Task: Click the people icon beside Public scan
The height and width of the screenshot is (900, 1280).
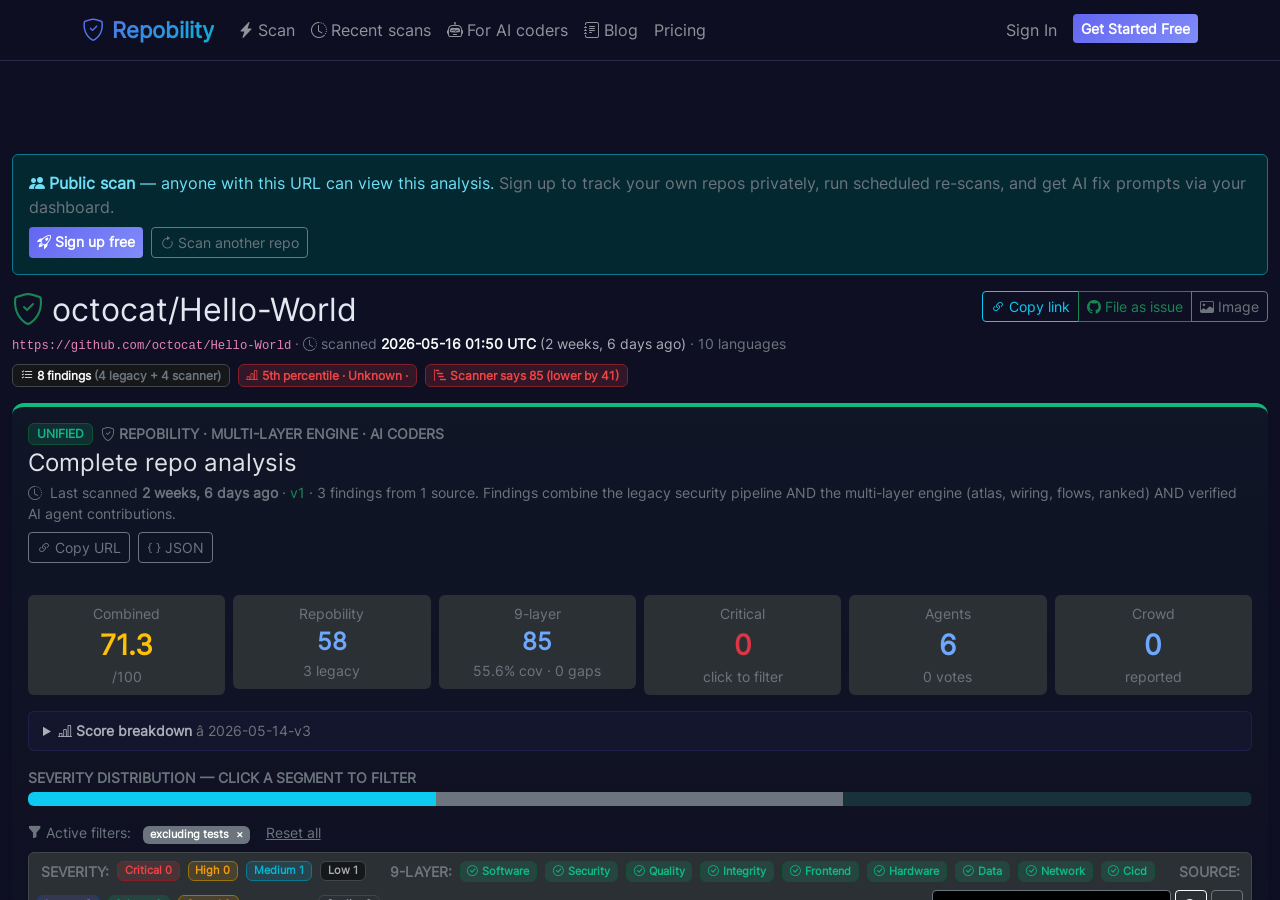Action: pyautogui.click(x=37, y=183)
